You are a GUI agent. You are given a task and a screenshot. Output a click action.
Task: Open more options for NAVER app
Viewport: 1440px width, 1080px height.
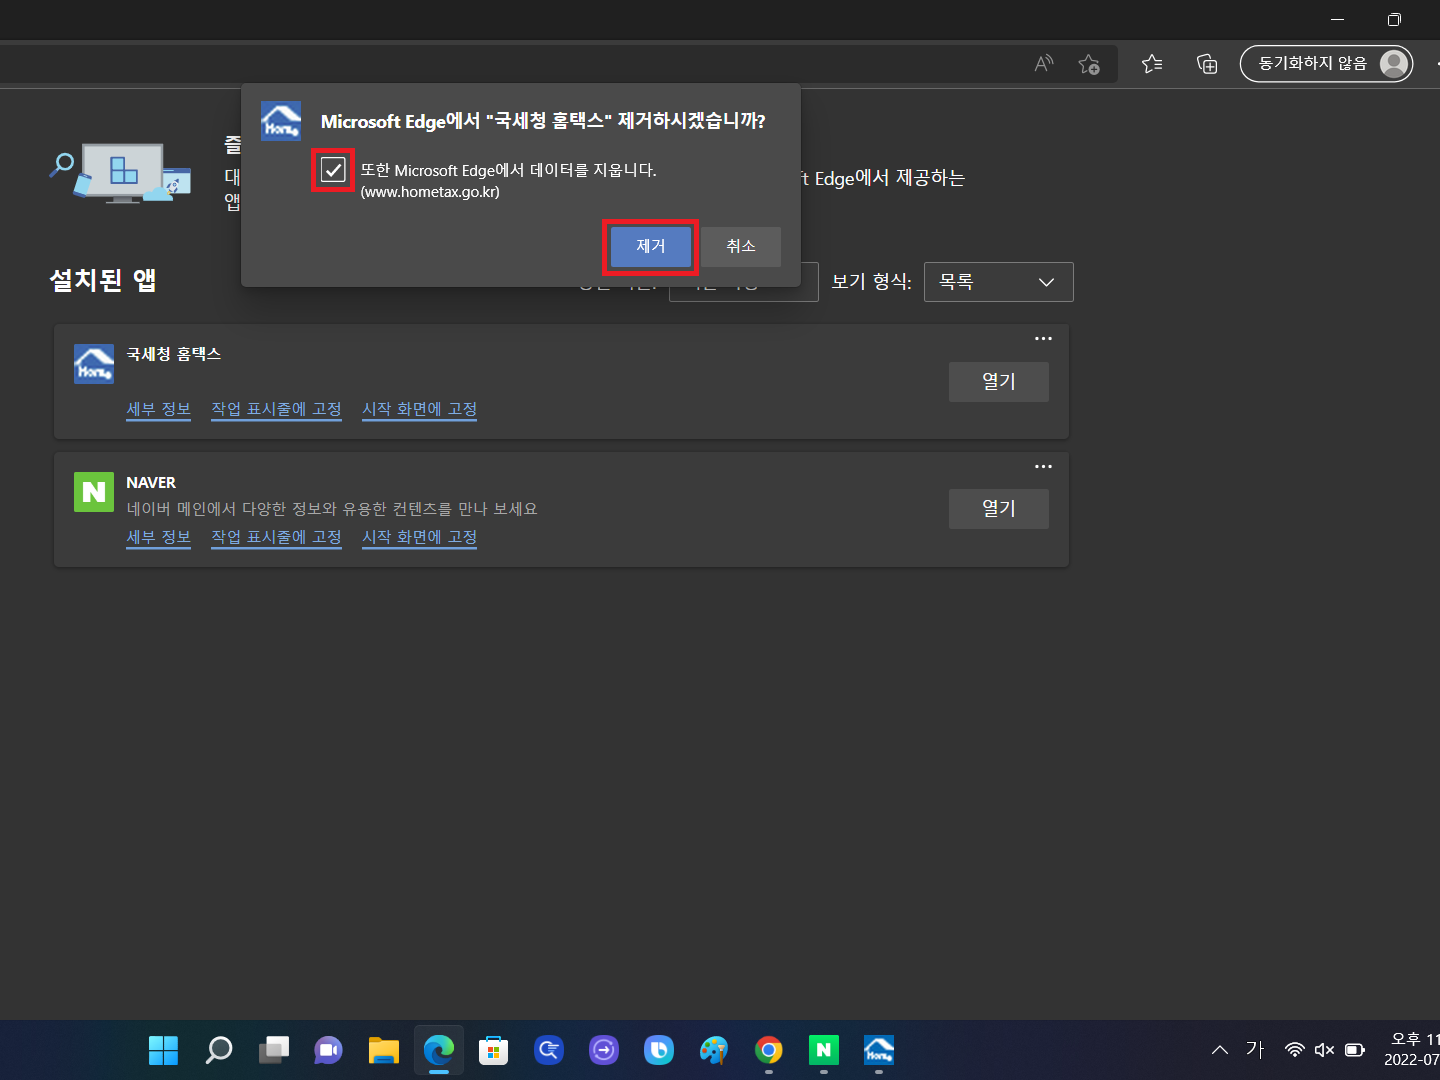(x=1043, y=466)
